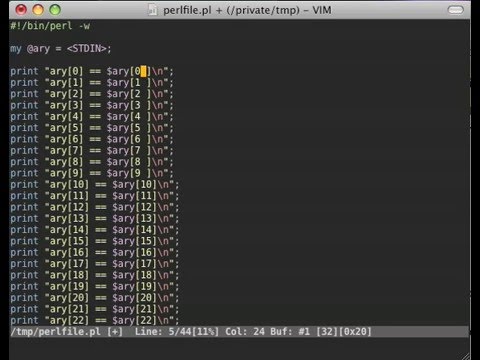Click the print ary[15] line
This screenshot has height=360, width=480.
95,241
